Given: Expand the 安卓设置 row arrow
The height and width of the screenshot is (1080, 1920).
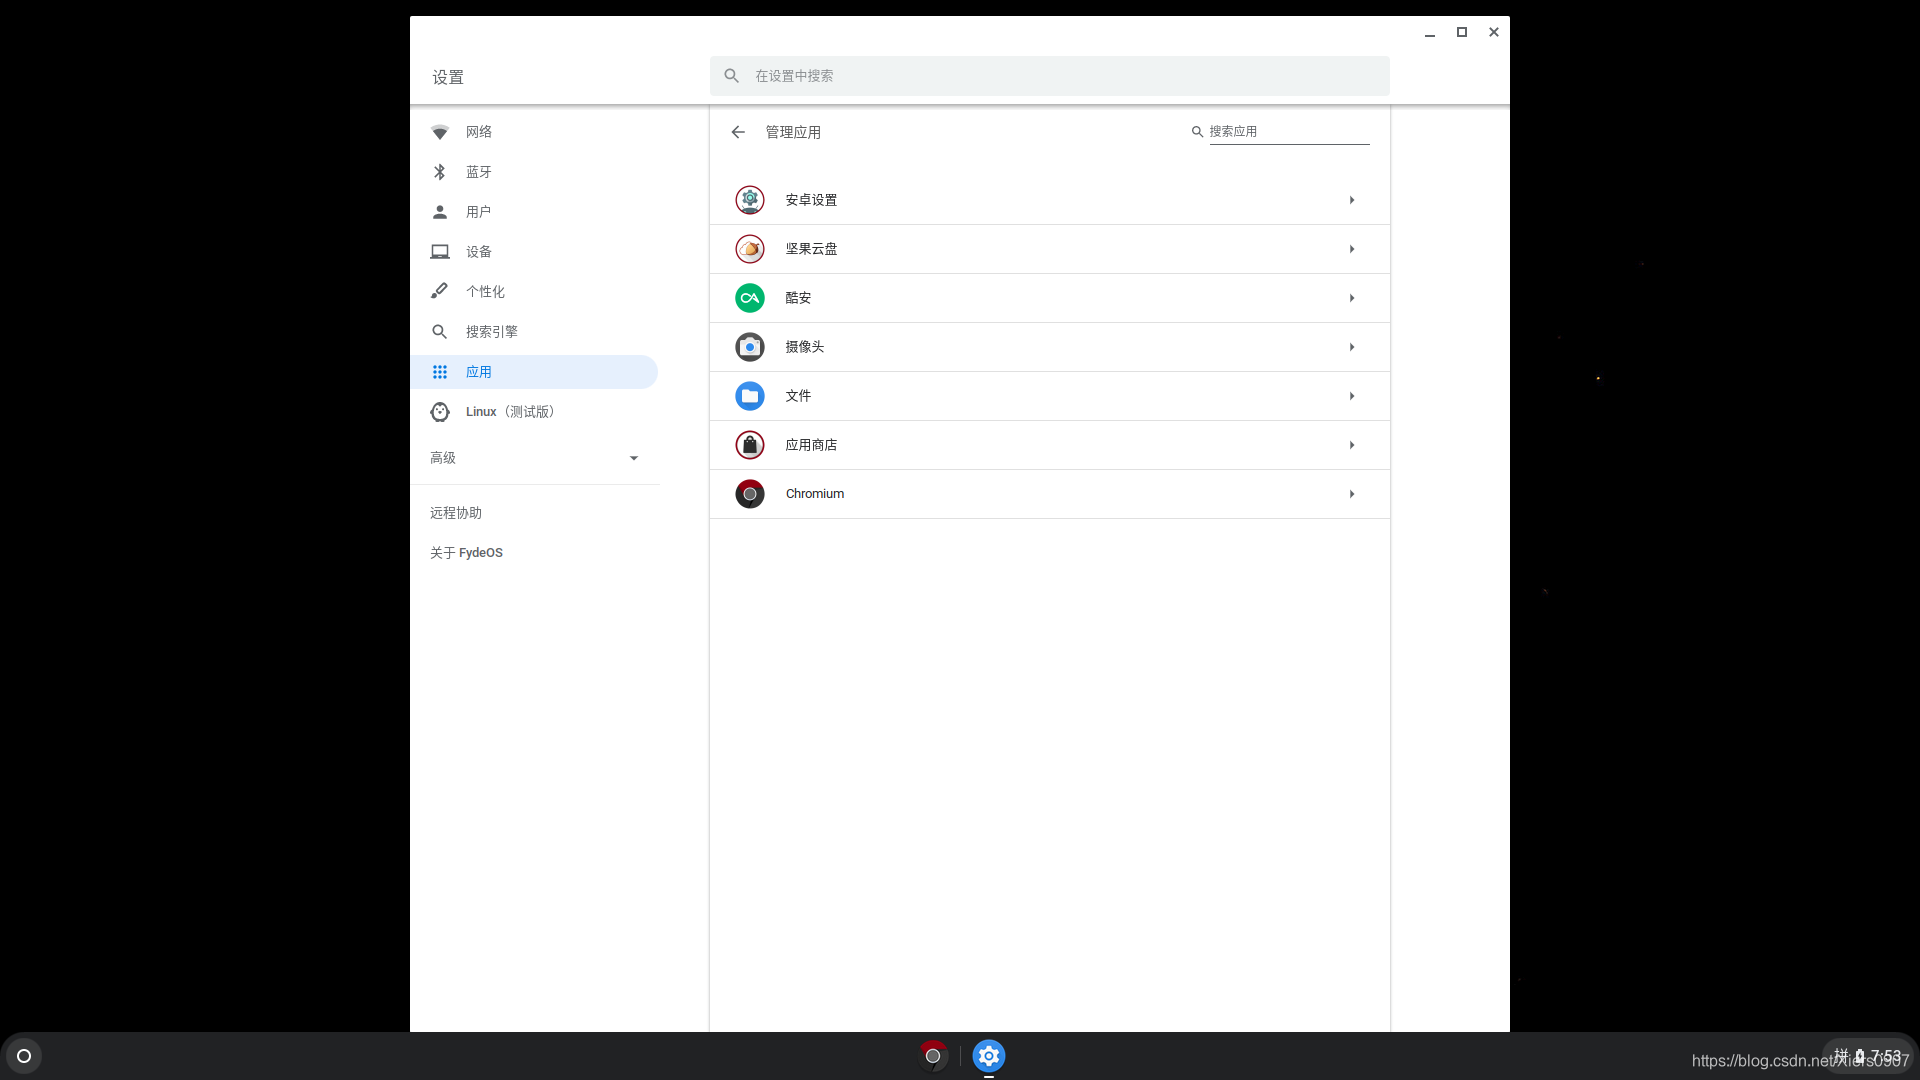Looking at the screenshot, I should click(1351, 200).
